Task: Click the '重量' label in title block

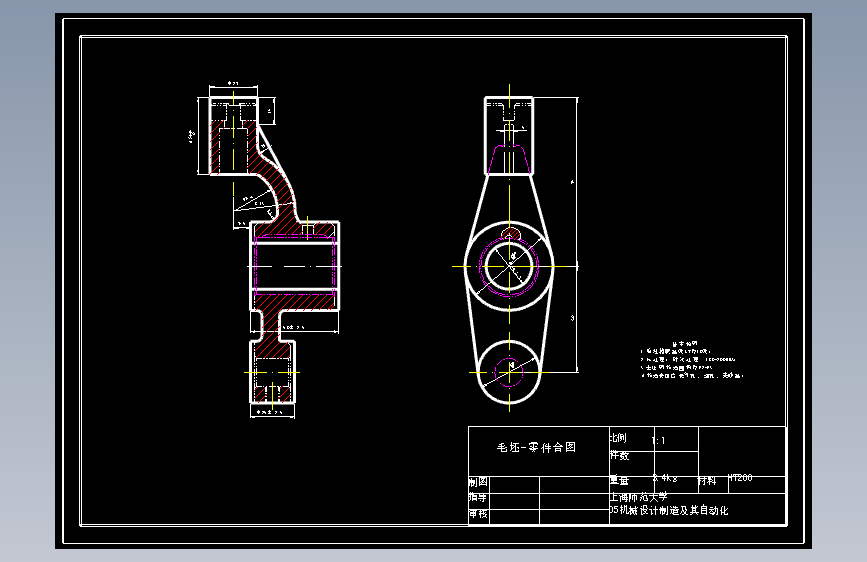Action: tap(619, 481)
